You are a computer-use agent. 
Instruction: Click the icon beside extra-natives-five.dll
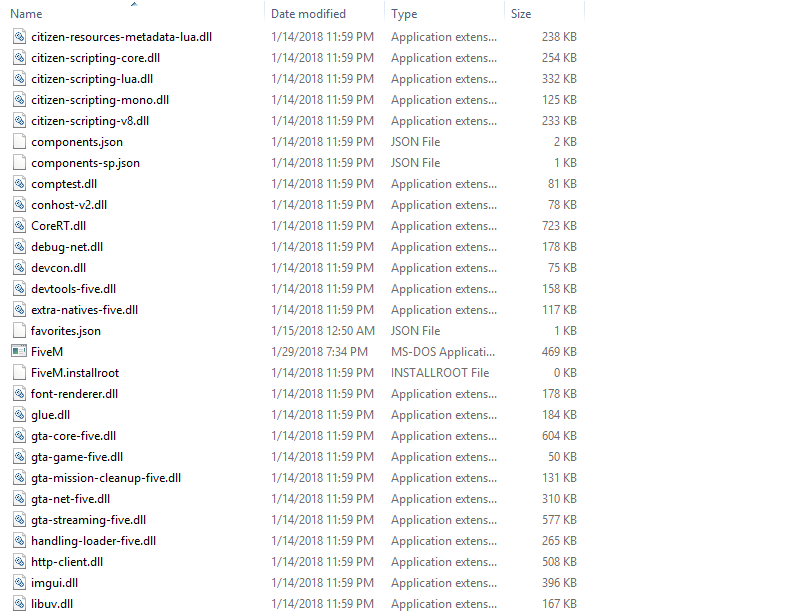tap(19, 310)
